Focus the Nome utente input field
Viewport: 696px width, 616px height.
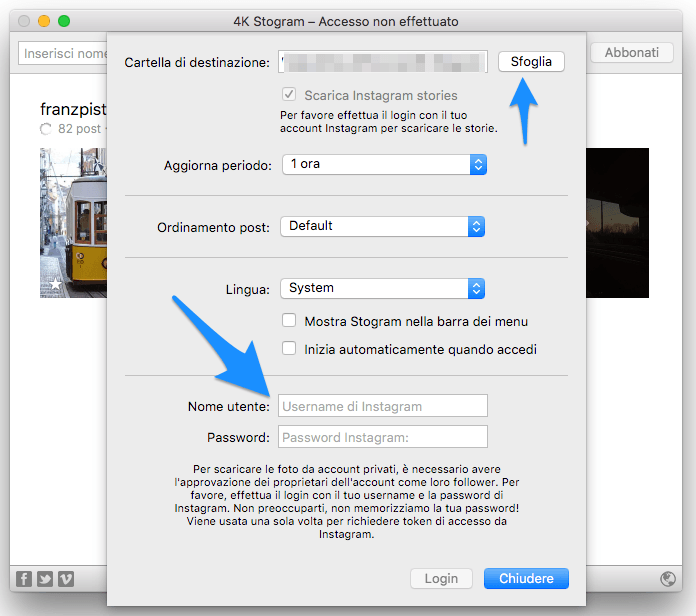click(x=383, y=406)
